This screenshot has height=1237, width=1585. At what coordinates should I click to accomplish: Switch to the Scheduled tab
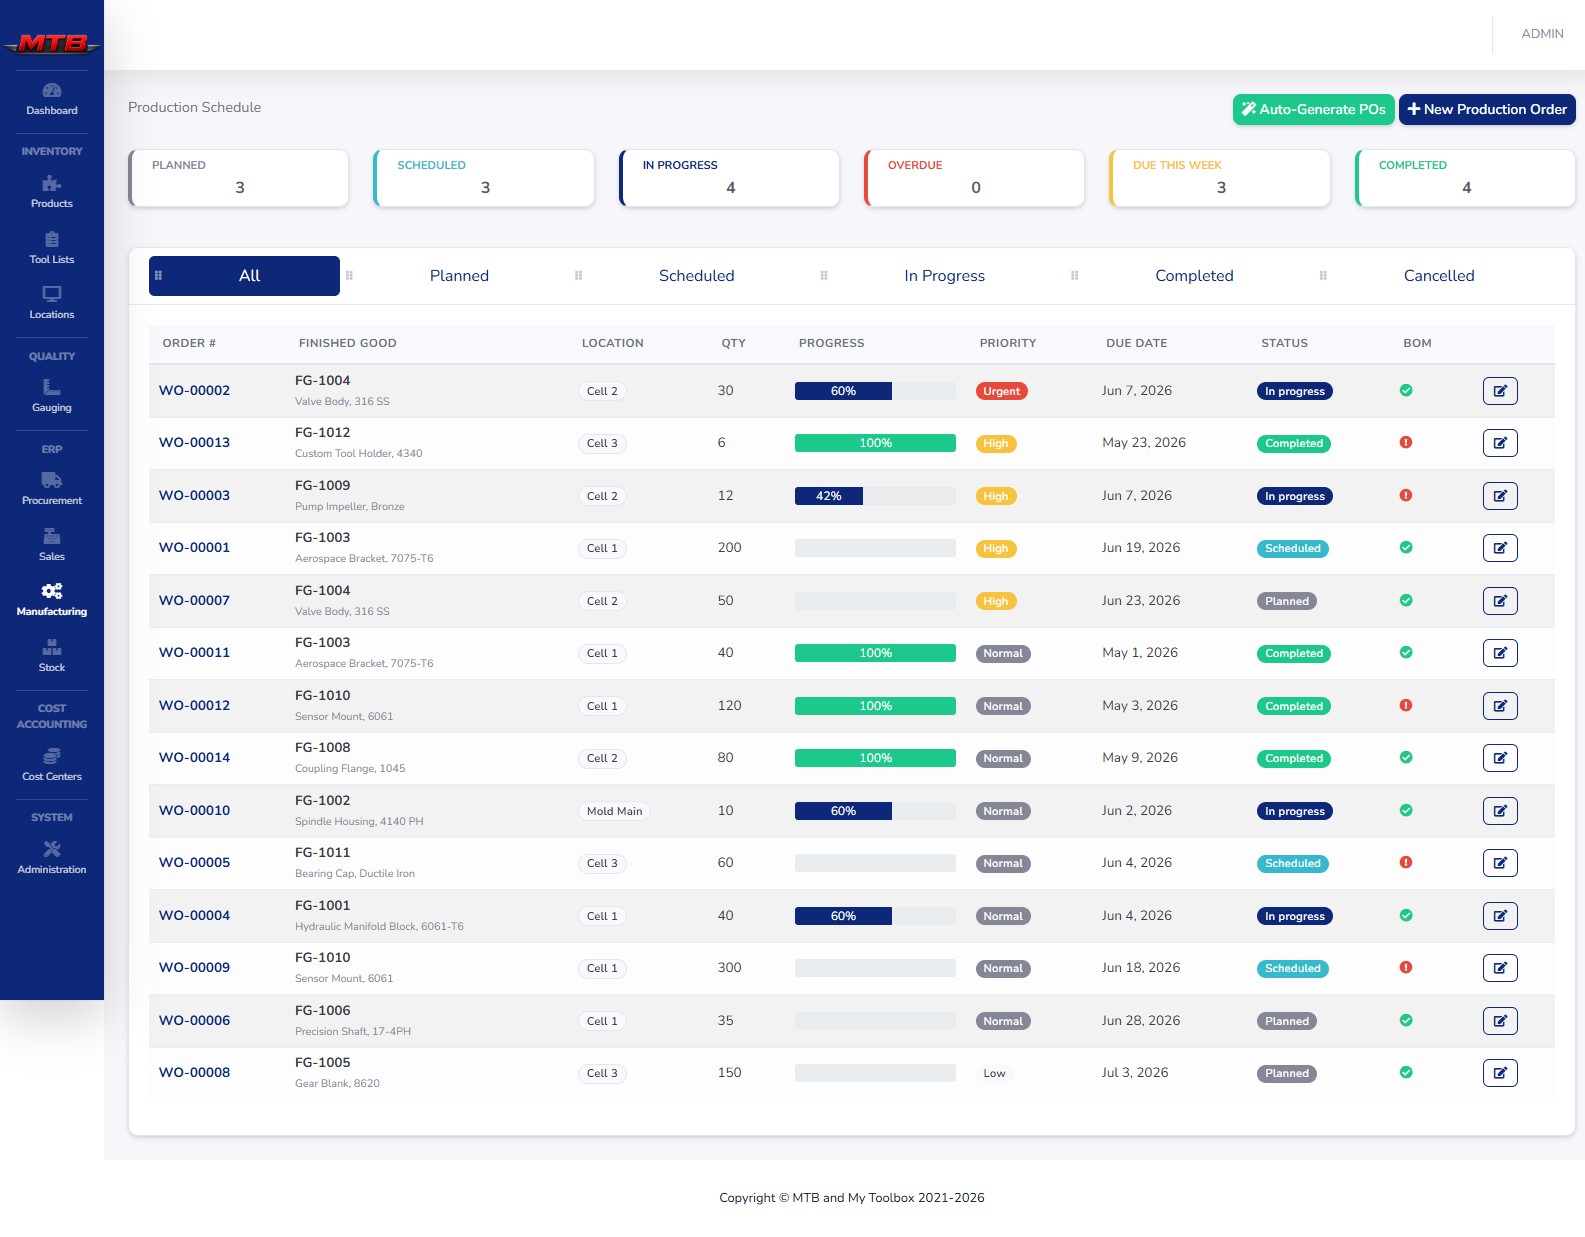pyautogui.click(x=696, y=276)
